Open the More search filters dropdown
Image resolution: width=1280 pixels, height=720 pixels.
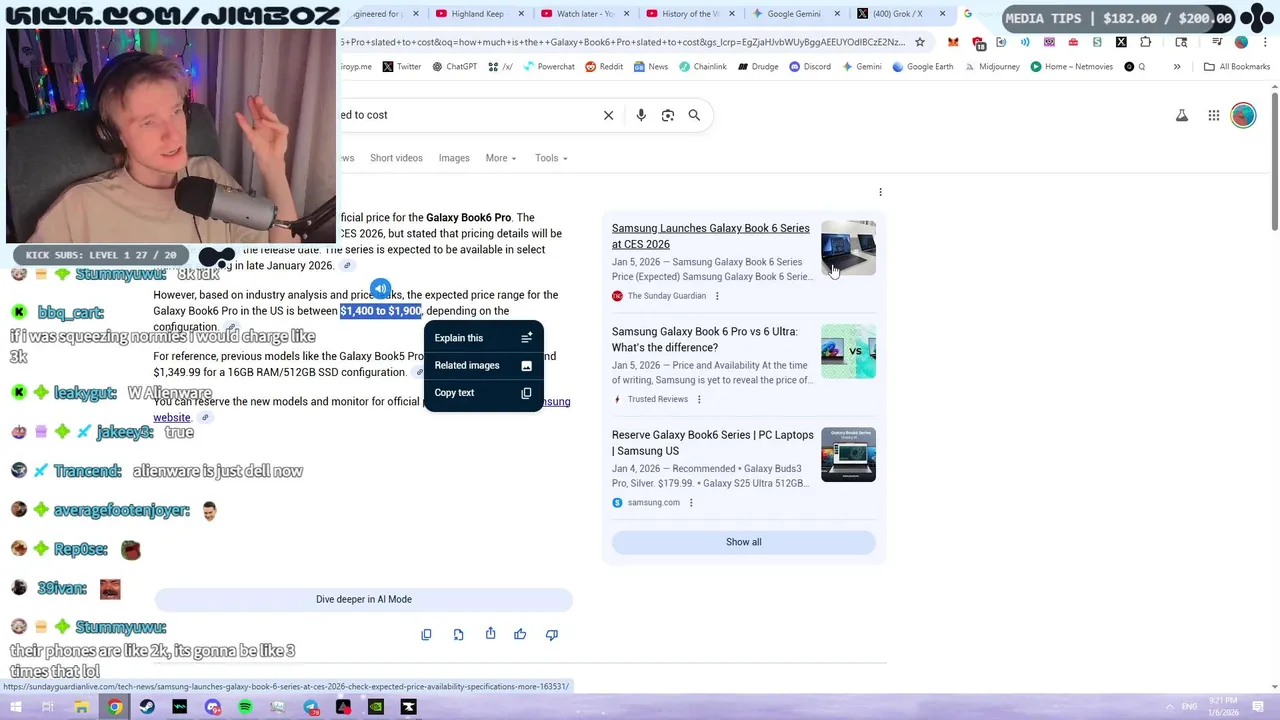coord(501,158)
